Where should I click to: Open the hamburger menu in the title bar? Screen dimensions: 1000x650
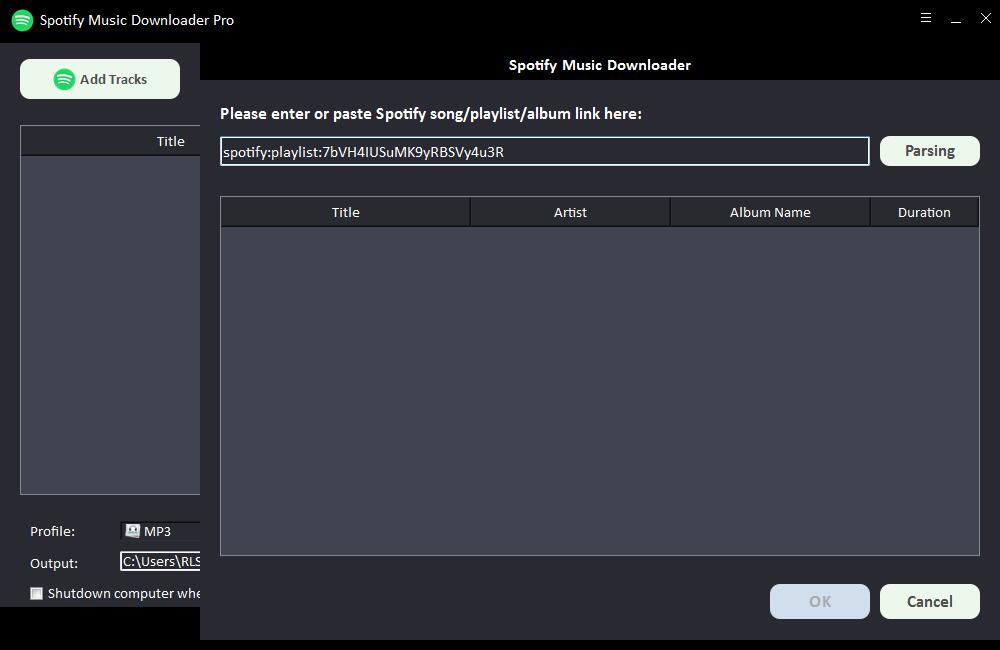926,18
